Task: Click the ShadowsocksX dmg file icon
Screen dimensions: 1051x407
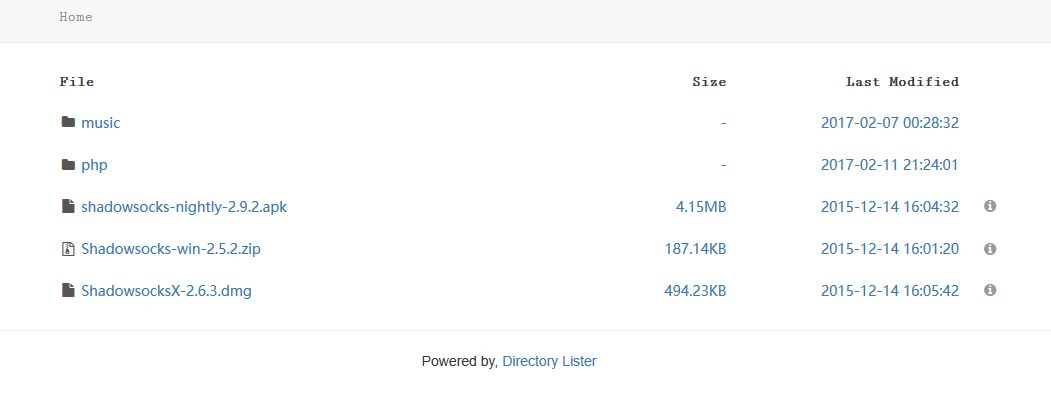Action: 68,291
